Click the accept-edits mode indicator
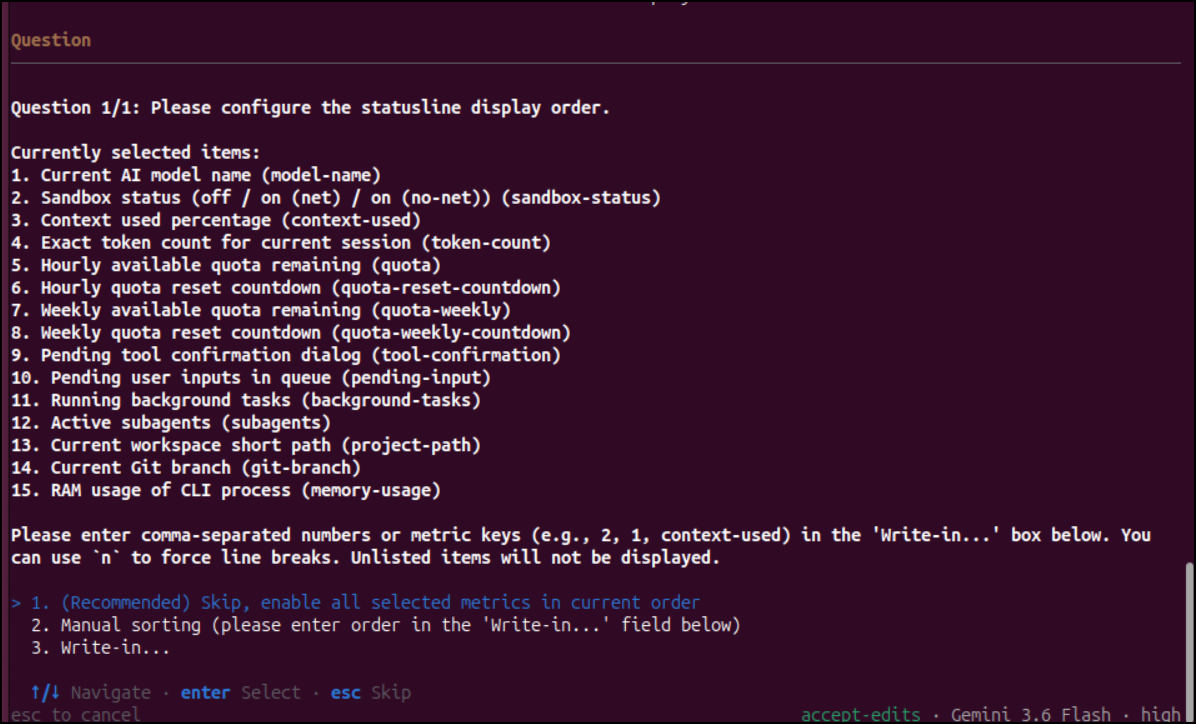Viewport: 1196px width, 724px height. click(x=860, y=715)
